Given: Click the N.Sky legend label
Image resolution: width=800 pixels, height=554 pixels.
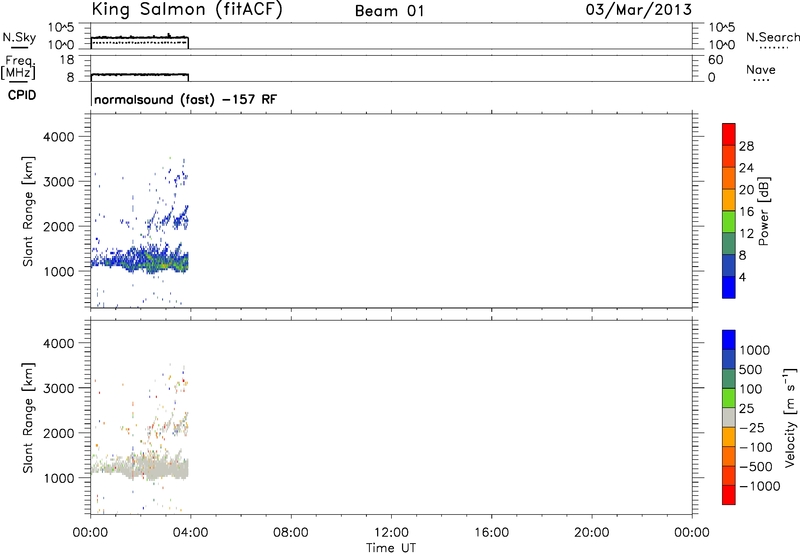Looking at the screenshot, I should point(19,37).
